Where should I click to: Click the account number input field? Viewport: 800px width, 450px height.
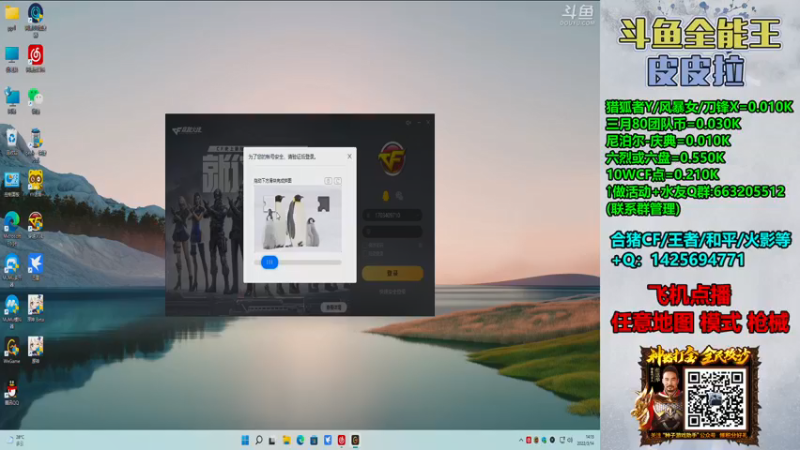pyautogui.click(x=392, y=215)
